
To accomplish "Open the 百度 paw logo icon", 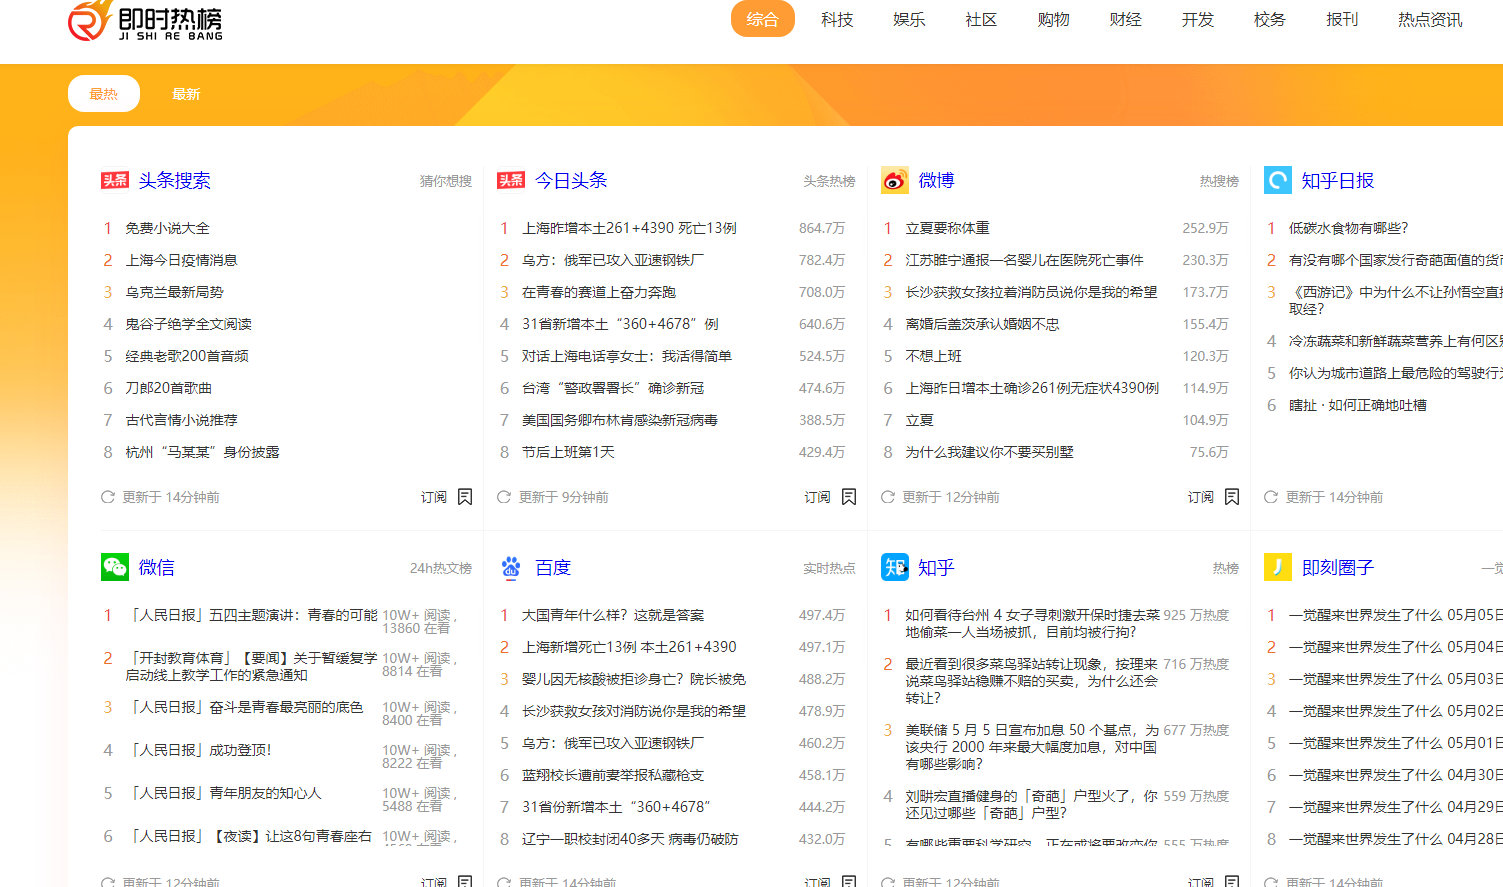I will tap(511, 567).
